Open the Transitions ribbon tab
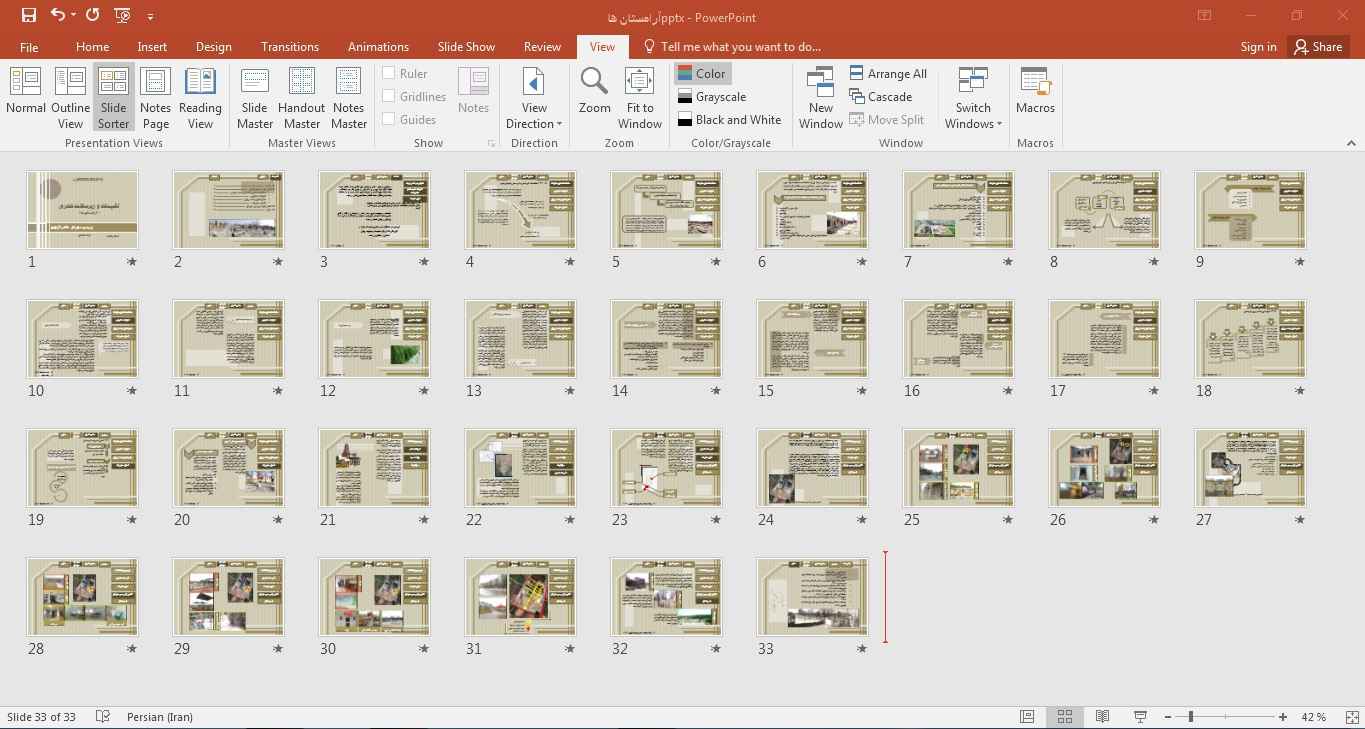 pyautogui.click(x=289, y=47)
